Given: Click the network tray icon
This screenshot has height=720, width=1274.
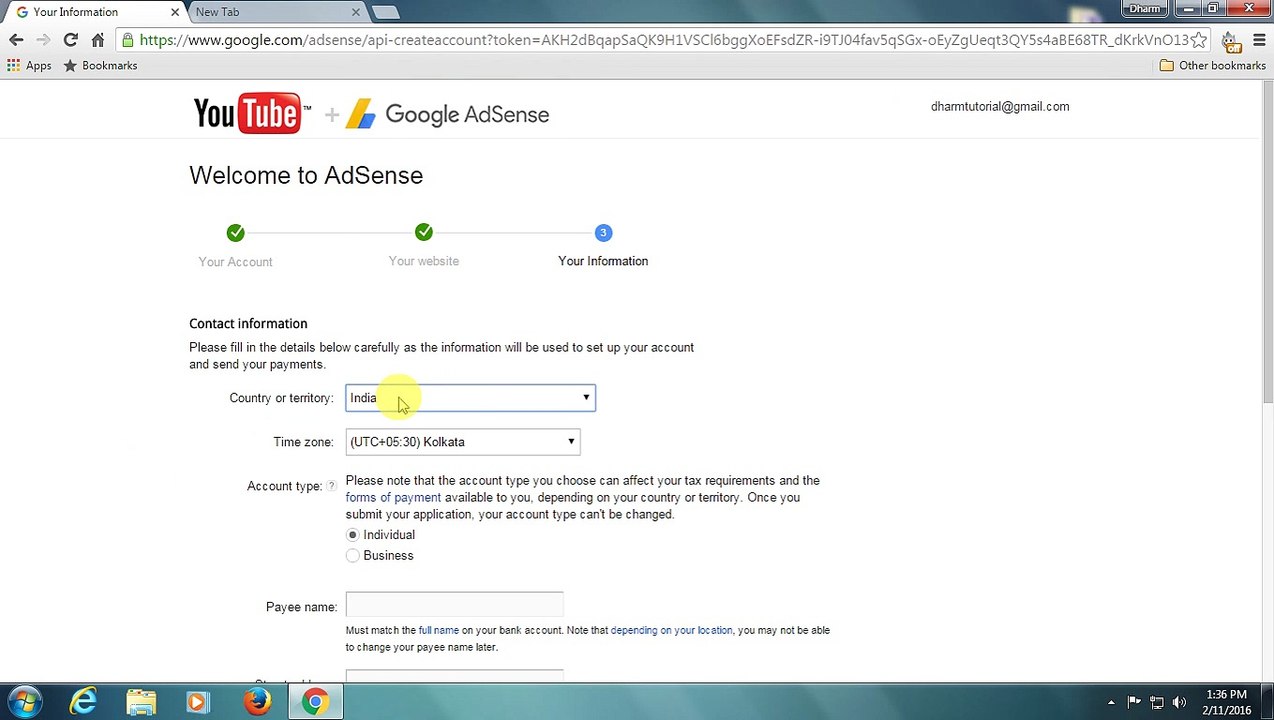Looking at the screenshot, I should (1157, 702).
